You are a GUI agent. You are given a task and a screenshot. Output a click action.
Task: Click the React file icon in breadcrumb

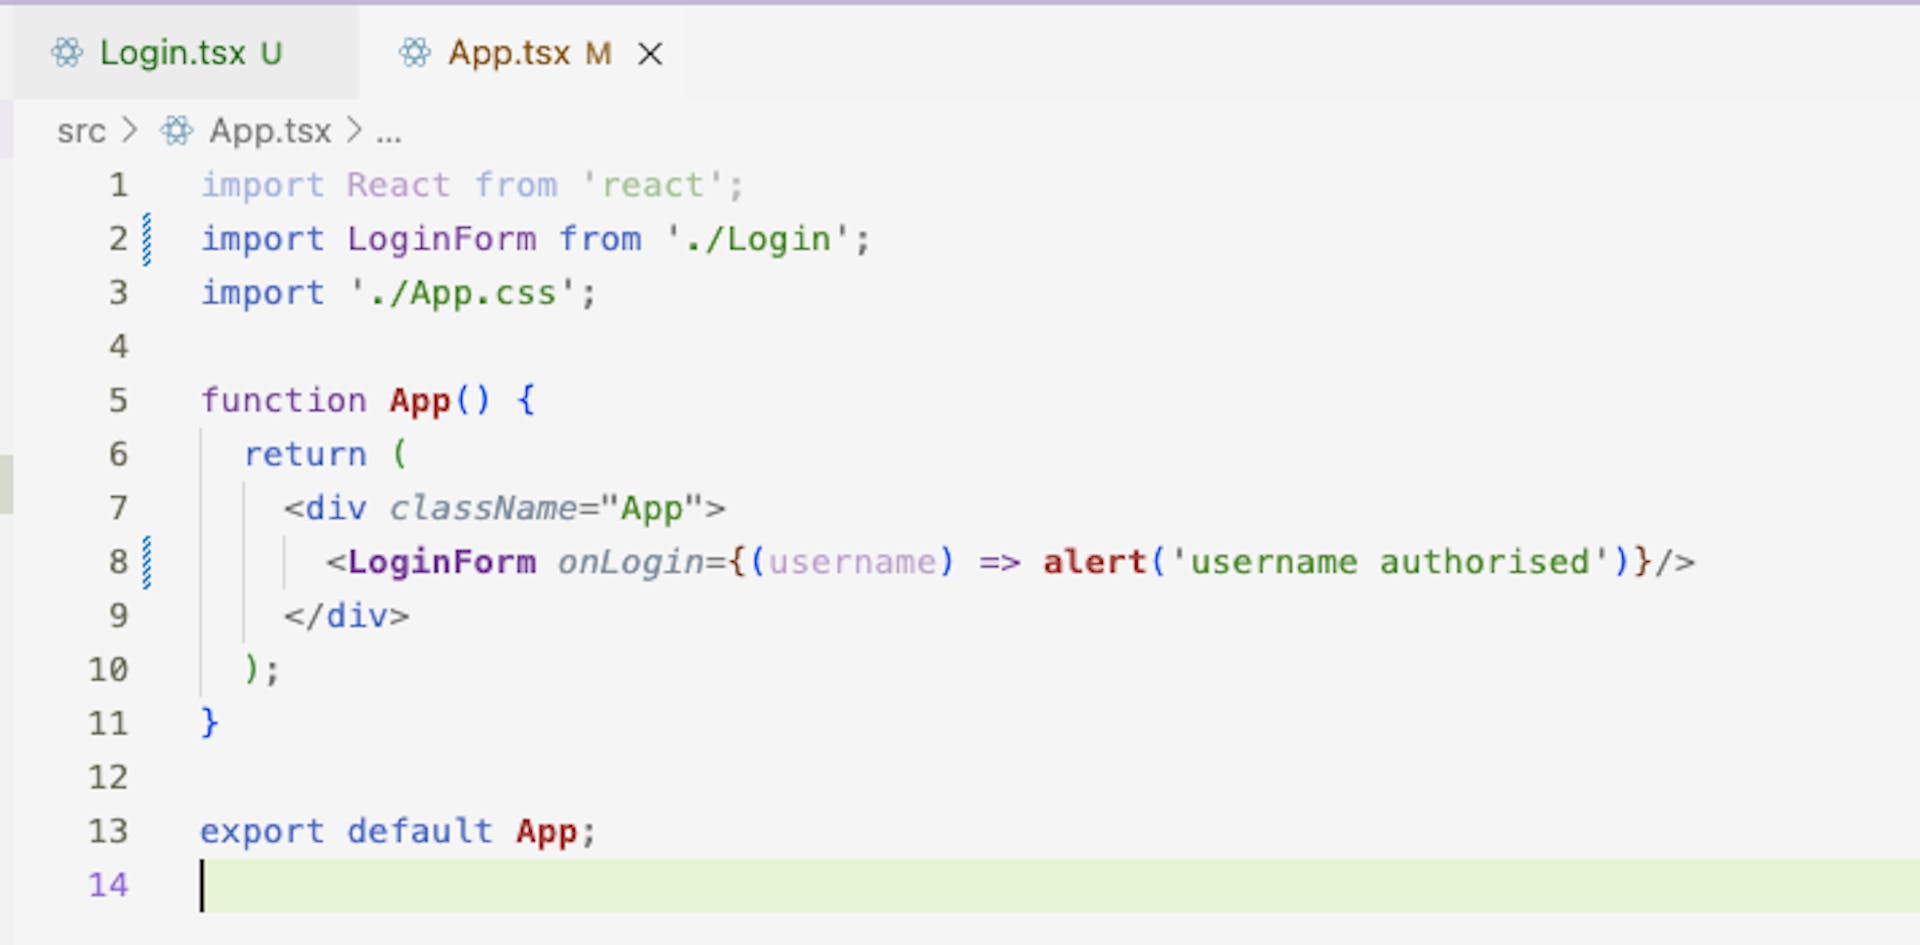point(177,131)
